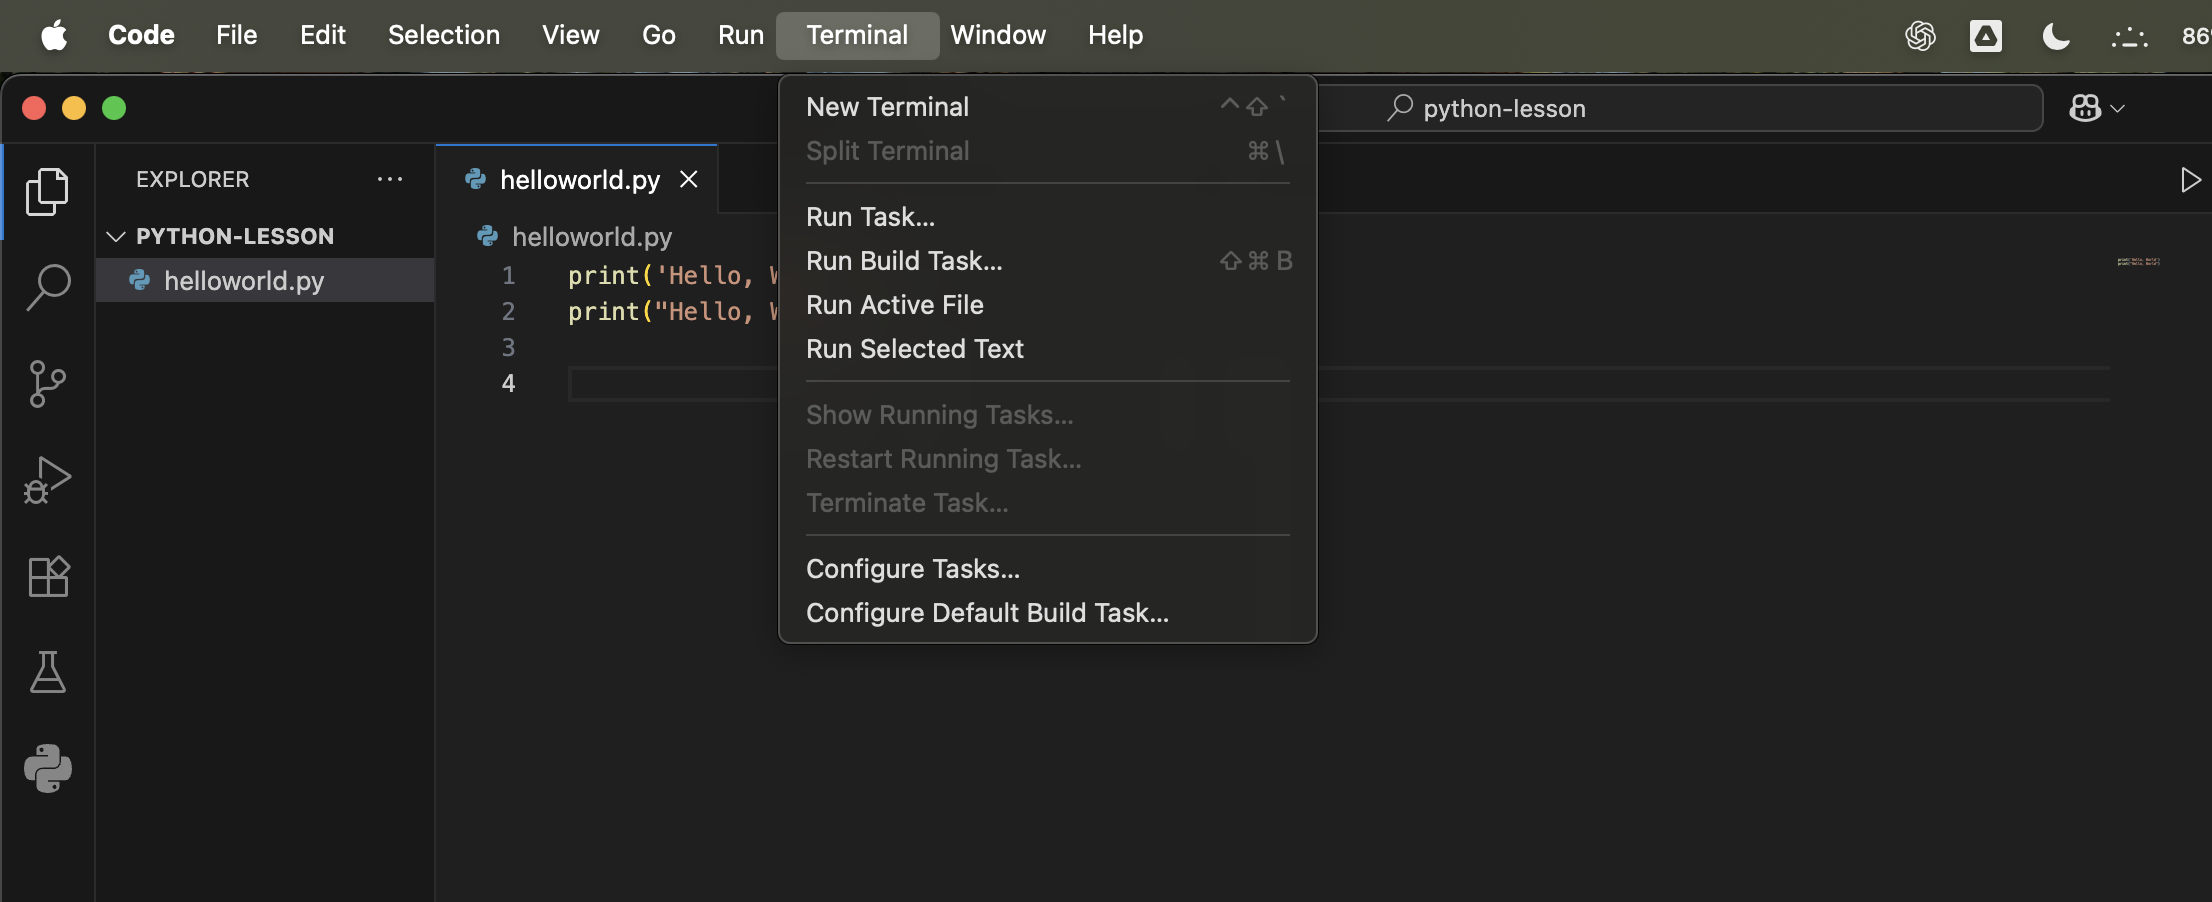Click the EXPLORER panel title
The height and width of the screenshot is (902, 2212).
coord(193,179)
